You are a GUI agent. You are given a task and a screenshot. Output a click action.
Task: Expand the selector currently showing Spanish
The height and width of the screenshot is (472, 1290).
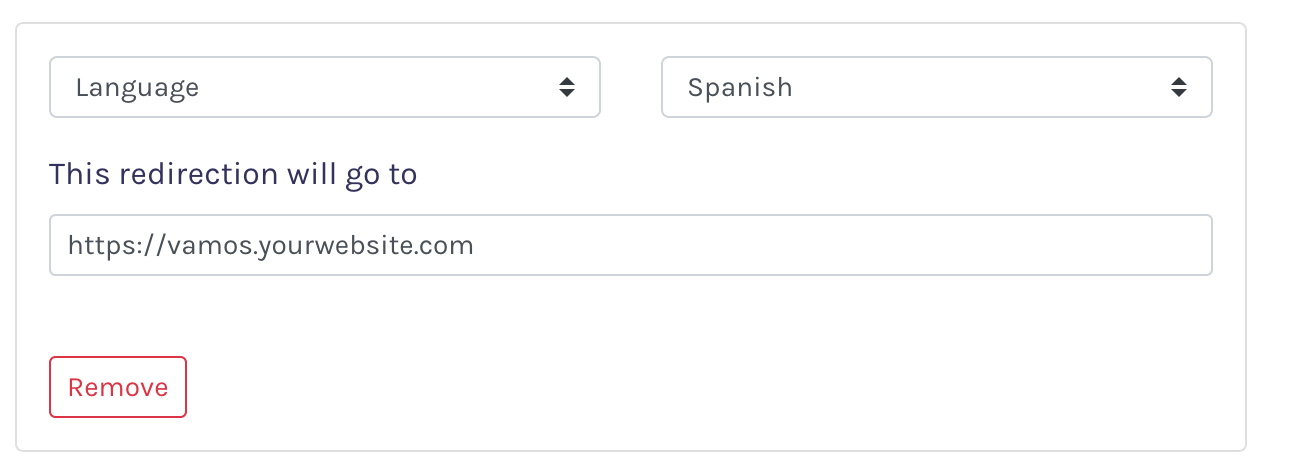936,87
